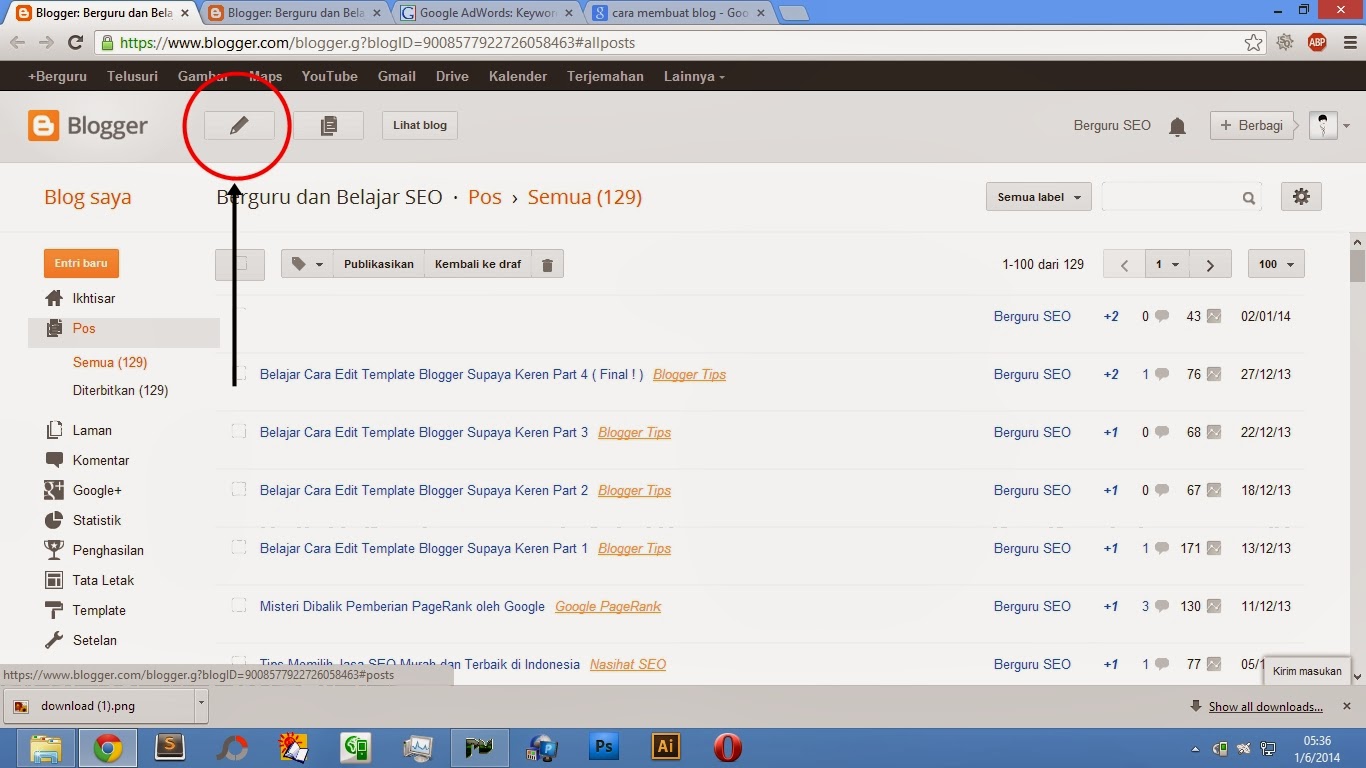Switch to Google AdWords browser tab

click(x=488, y=14)
